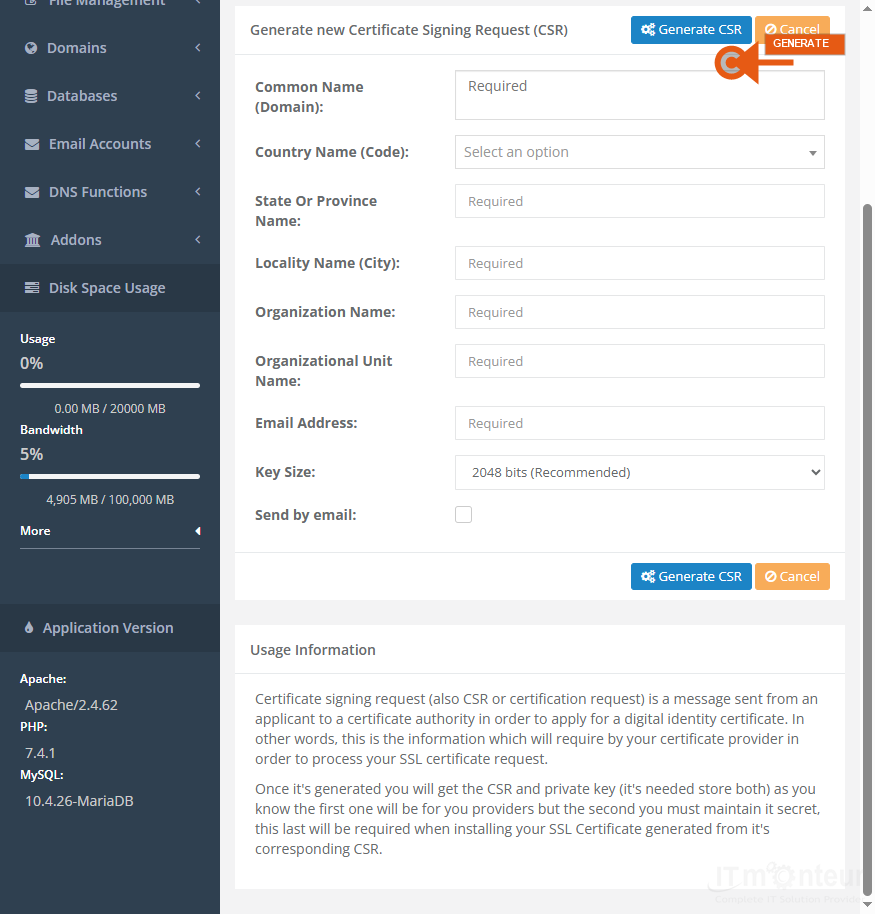875x914 pixels.
Task: Expand the Email Accounts chevron
Action: tap(198, 144)
